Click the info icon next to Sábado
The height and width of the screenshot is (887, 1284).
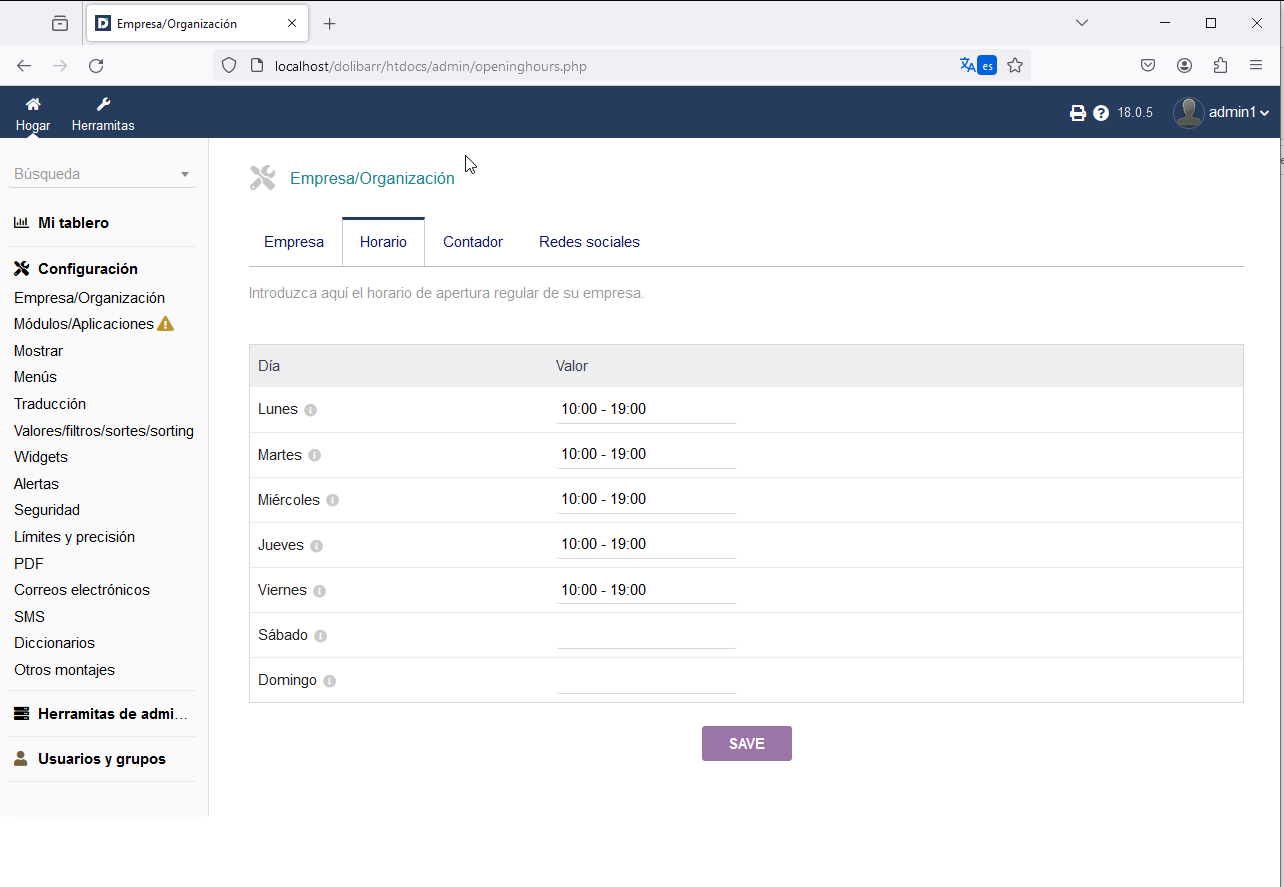click(320, 636)
